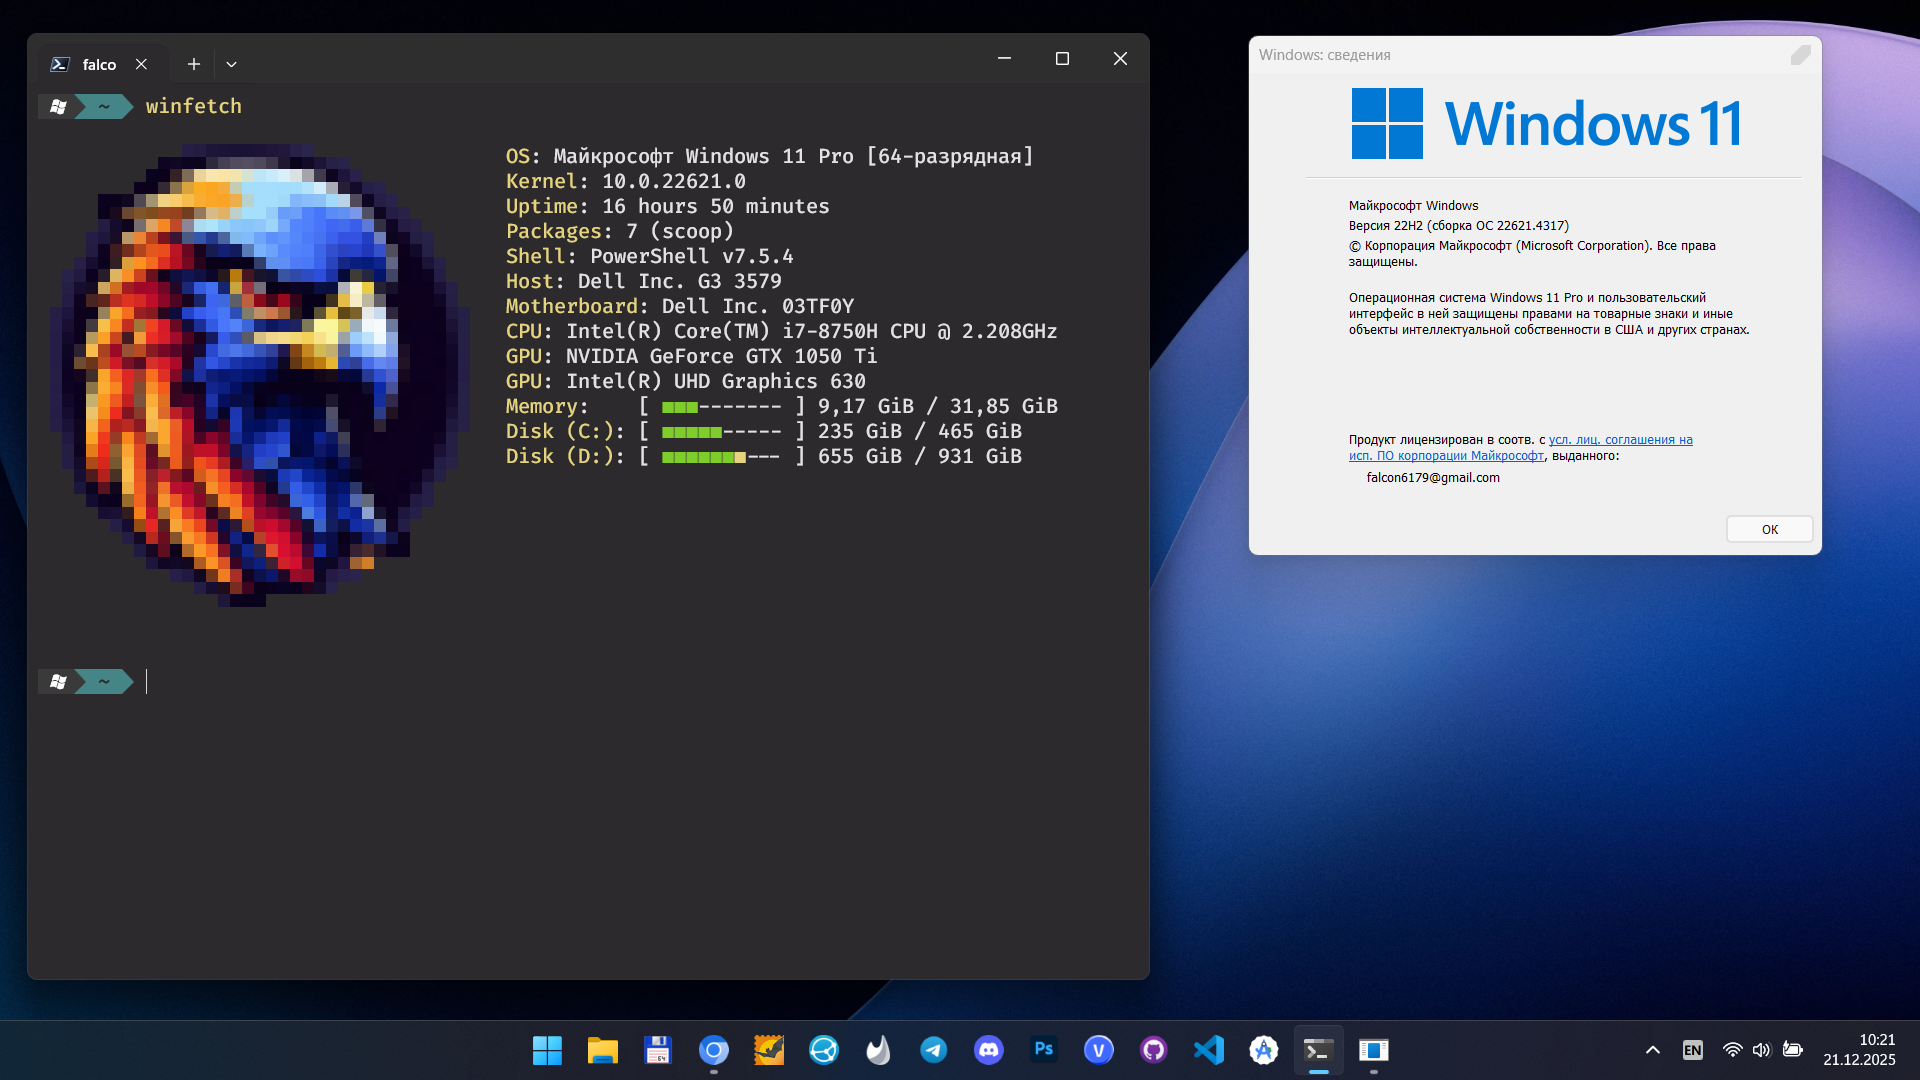Open Android Studio from taskbar
Viewport: 1920px width, 1080px height.
click(x=1263, y=1050)
